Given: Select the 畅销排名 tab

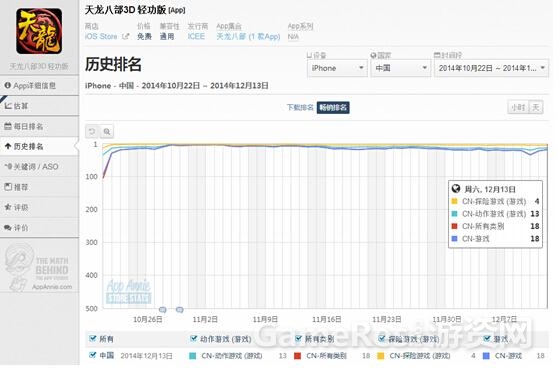Looking at the screenshot, I should [333, 107].
